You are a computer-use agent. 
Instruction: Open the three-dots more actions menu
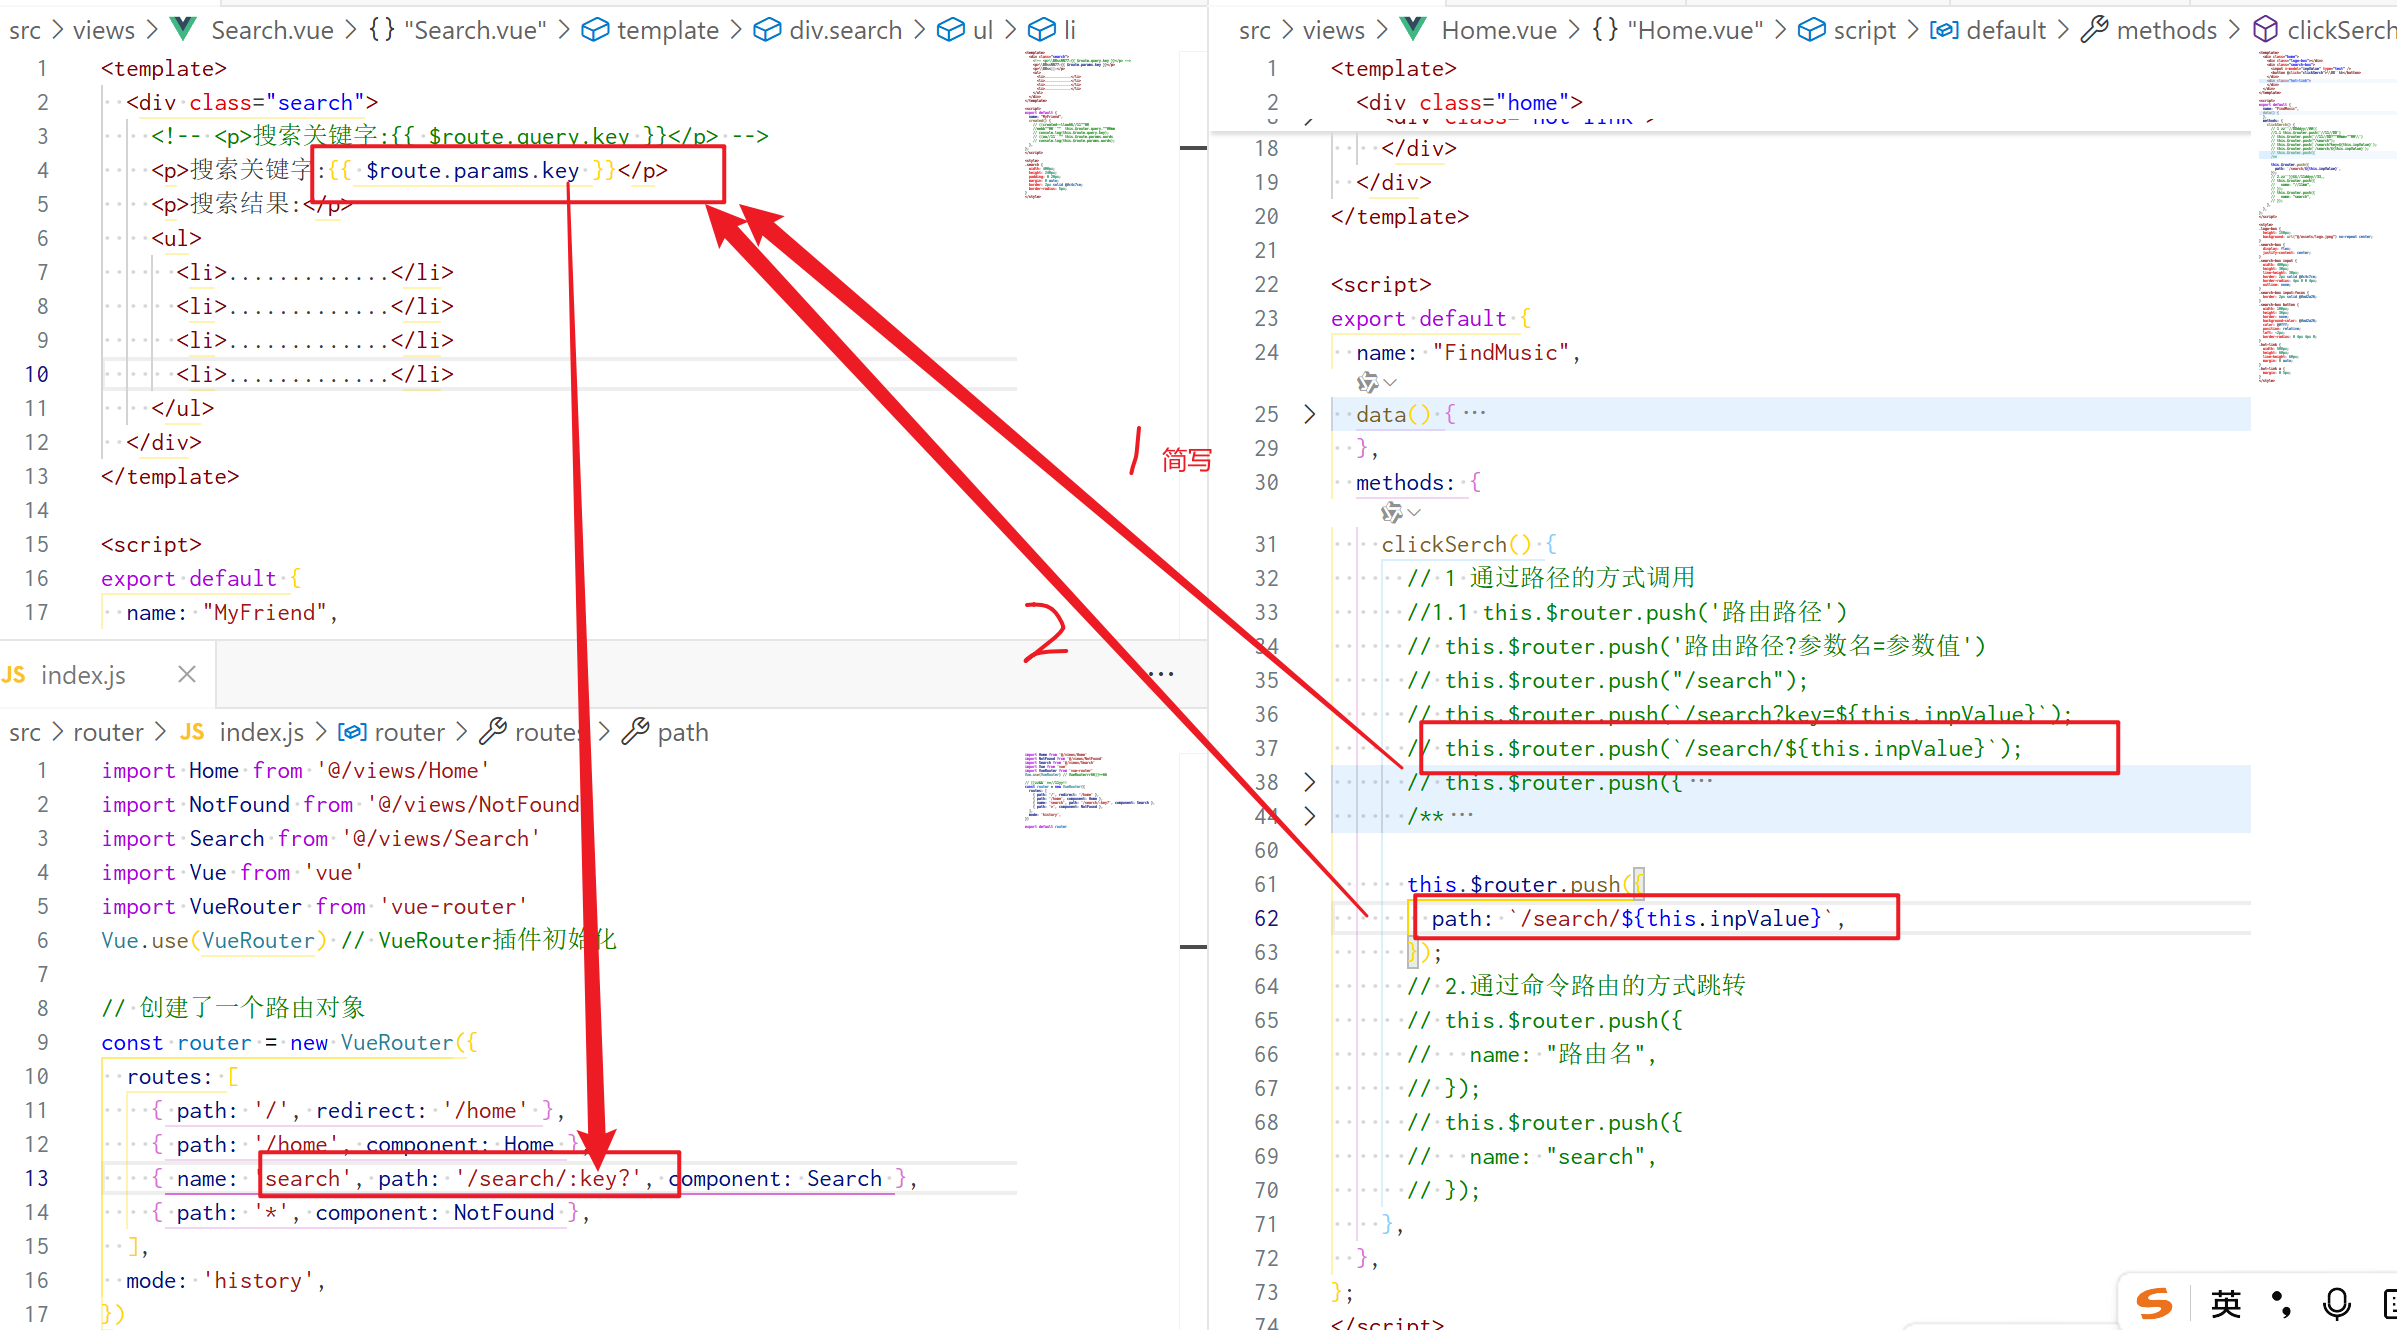[x=1161, y=674]
